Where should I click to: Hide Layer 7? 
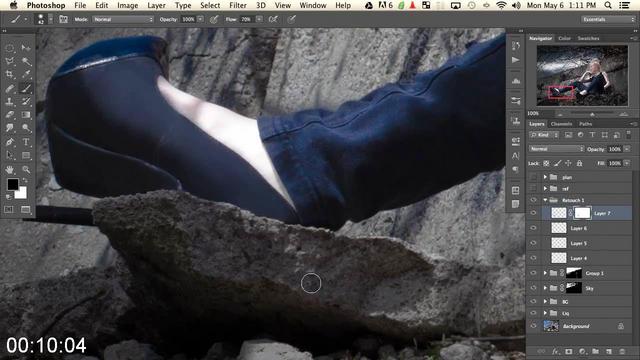pyautogui.click(x=533, y=213)
